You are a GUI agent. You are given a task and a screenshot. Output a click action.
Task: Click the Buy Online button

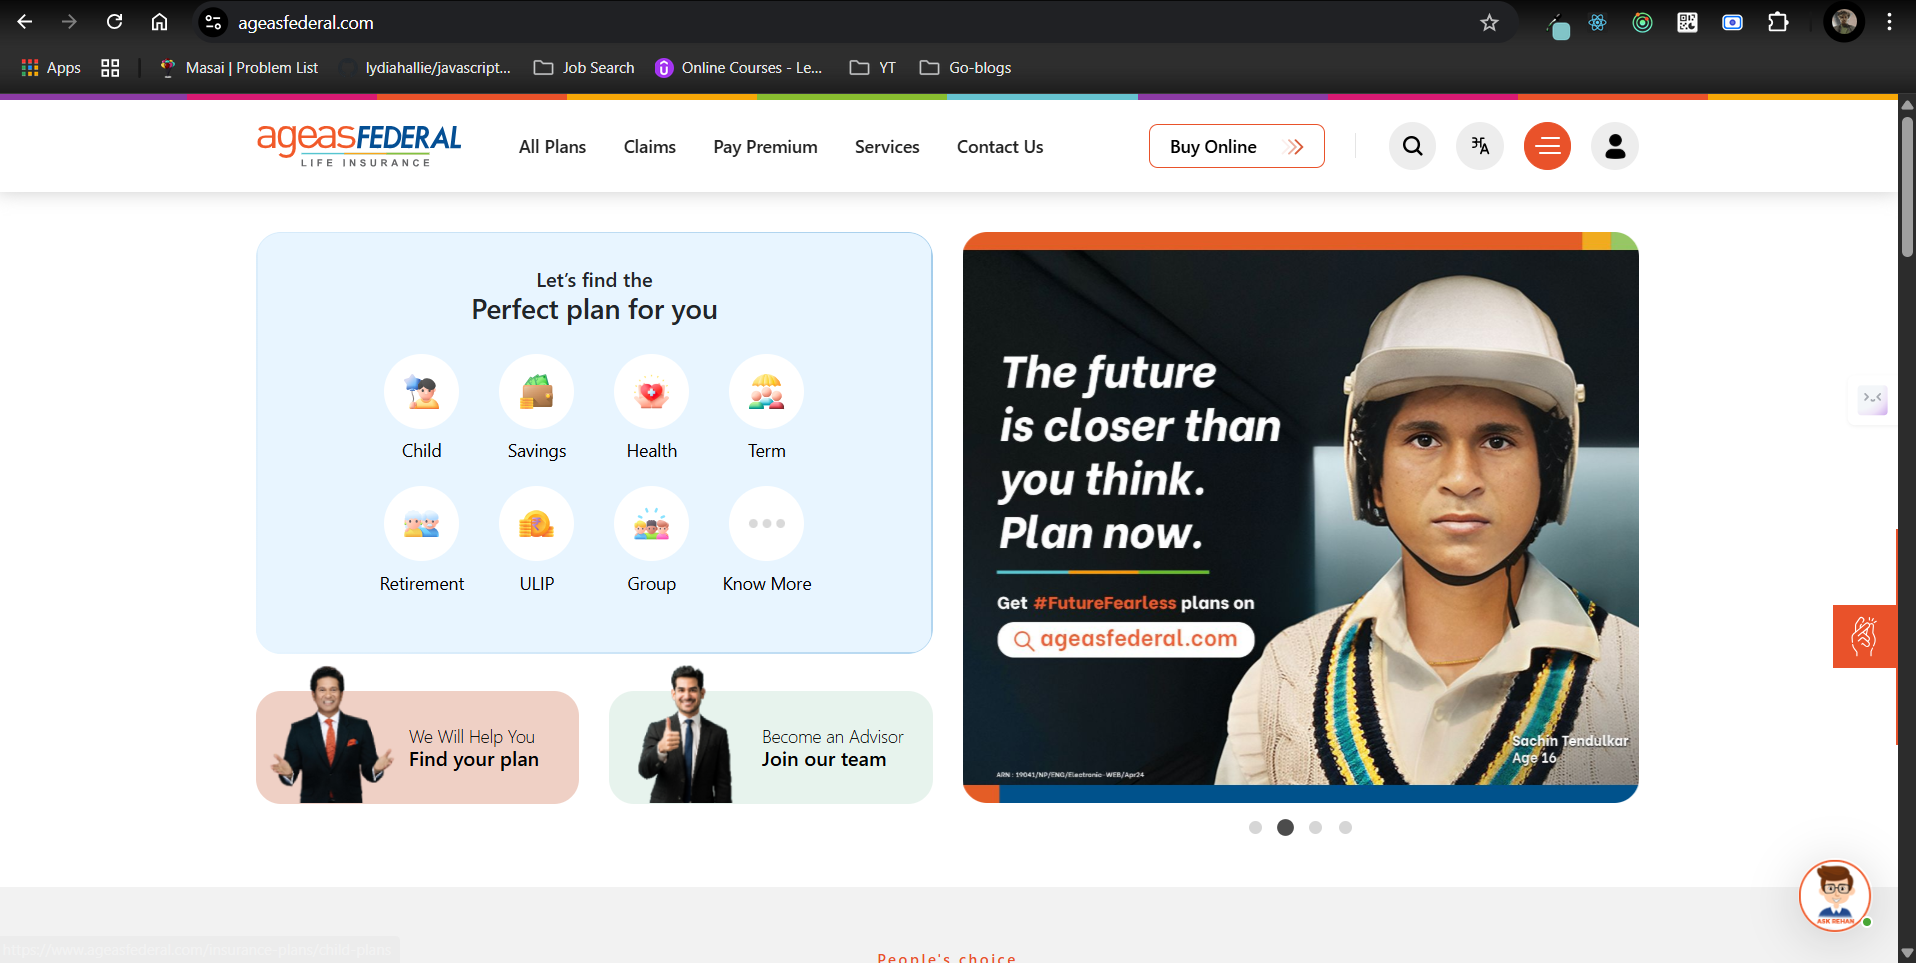[1236, 147]
